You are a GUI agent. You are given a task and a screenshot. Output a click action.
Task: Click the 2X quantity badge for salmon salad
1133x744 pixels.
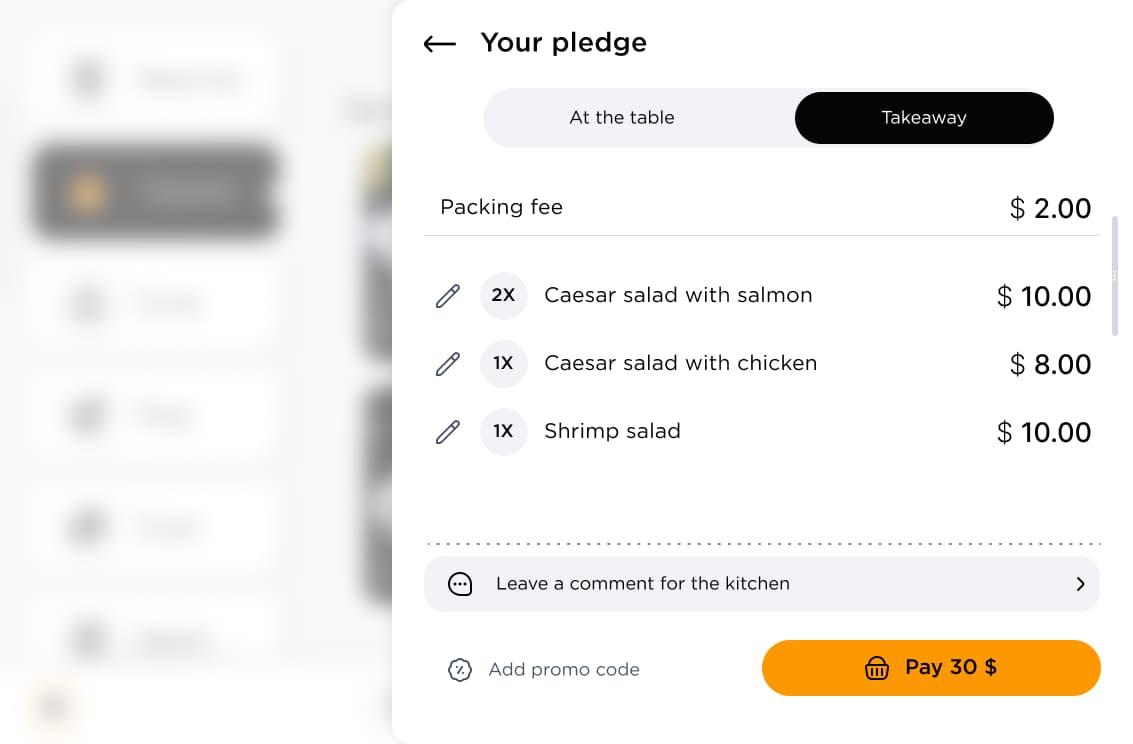tap(504, 295)
